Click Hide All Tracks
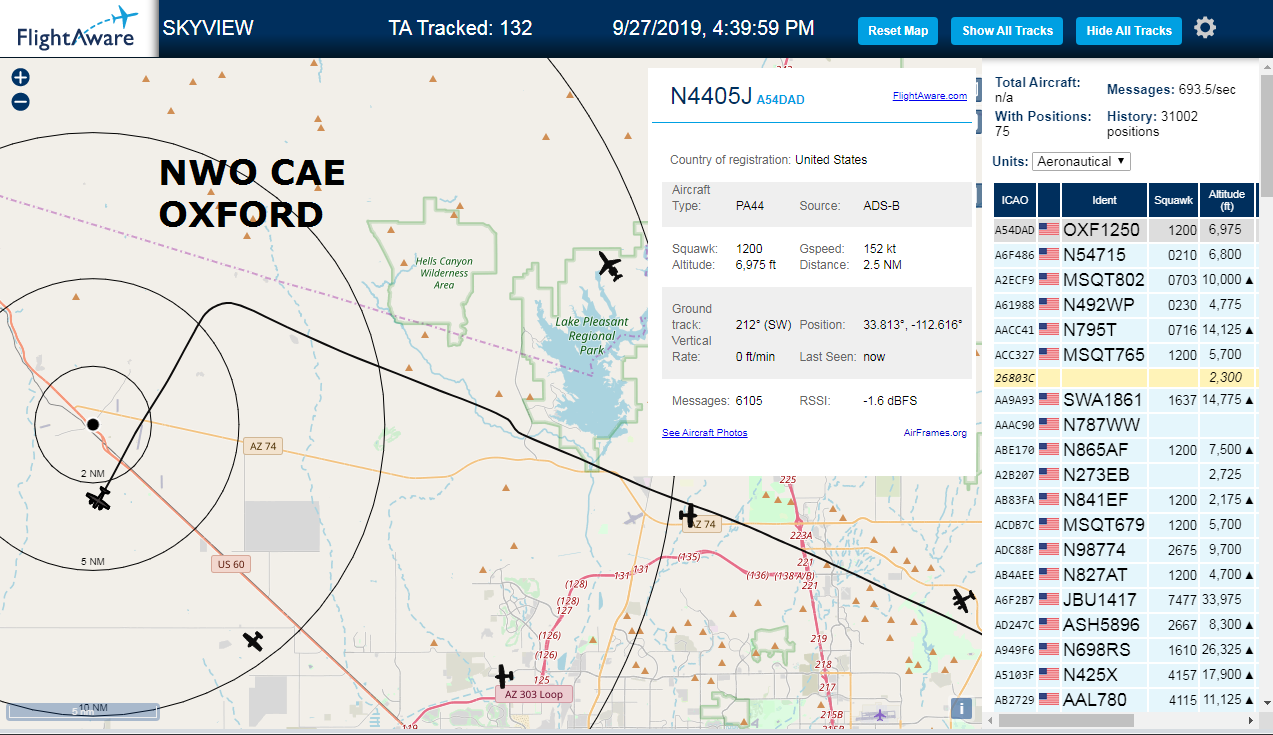 1129,31
